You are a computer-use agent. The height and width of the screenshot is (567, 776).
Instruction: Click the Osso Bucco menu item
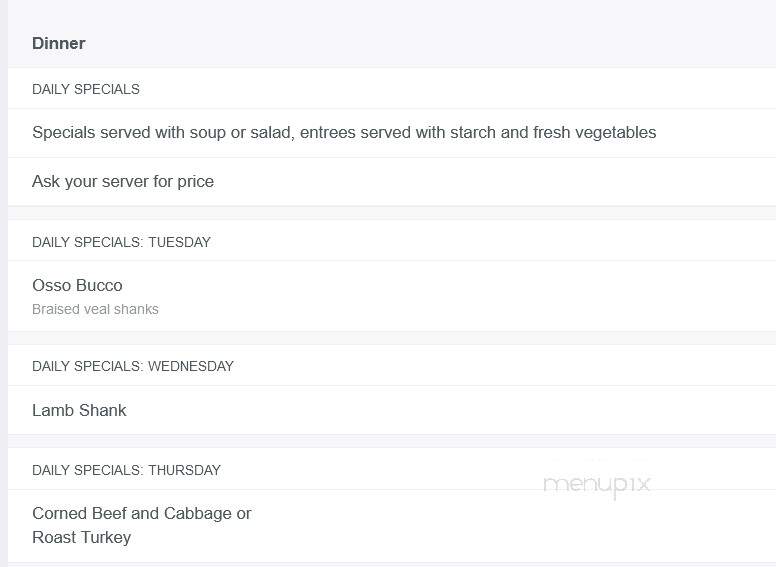coord(77,285)
